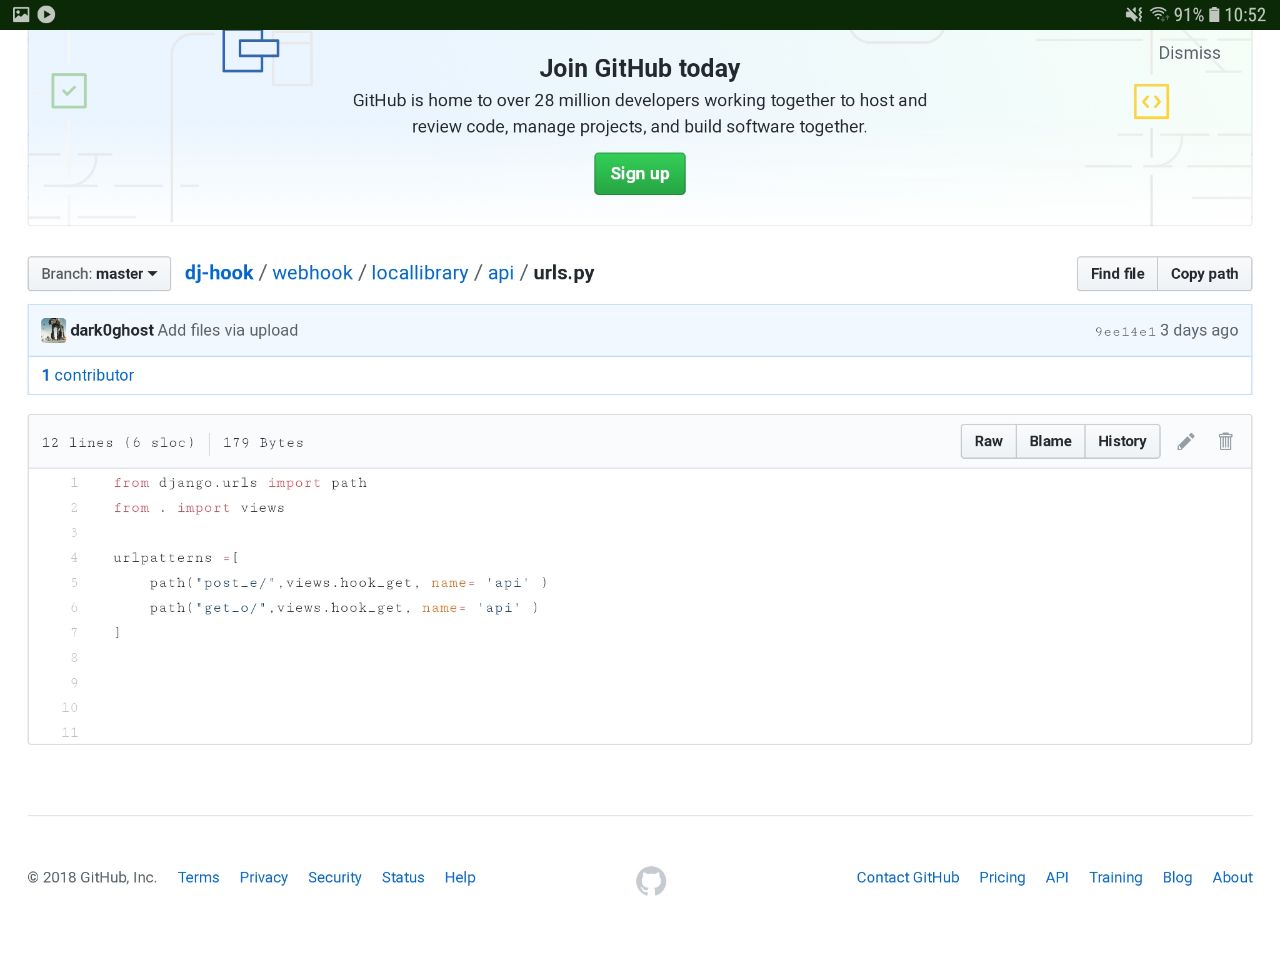Viewport: 1280px width, 960px height.
Task: Select code line number 1
Action: coord(74,483)
